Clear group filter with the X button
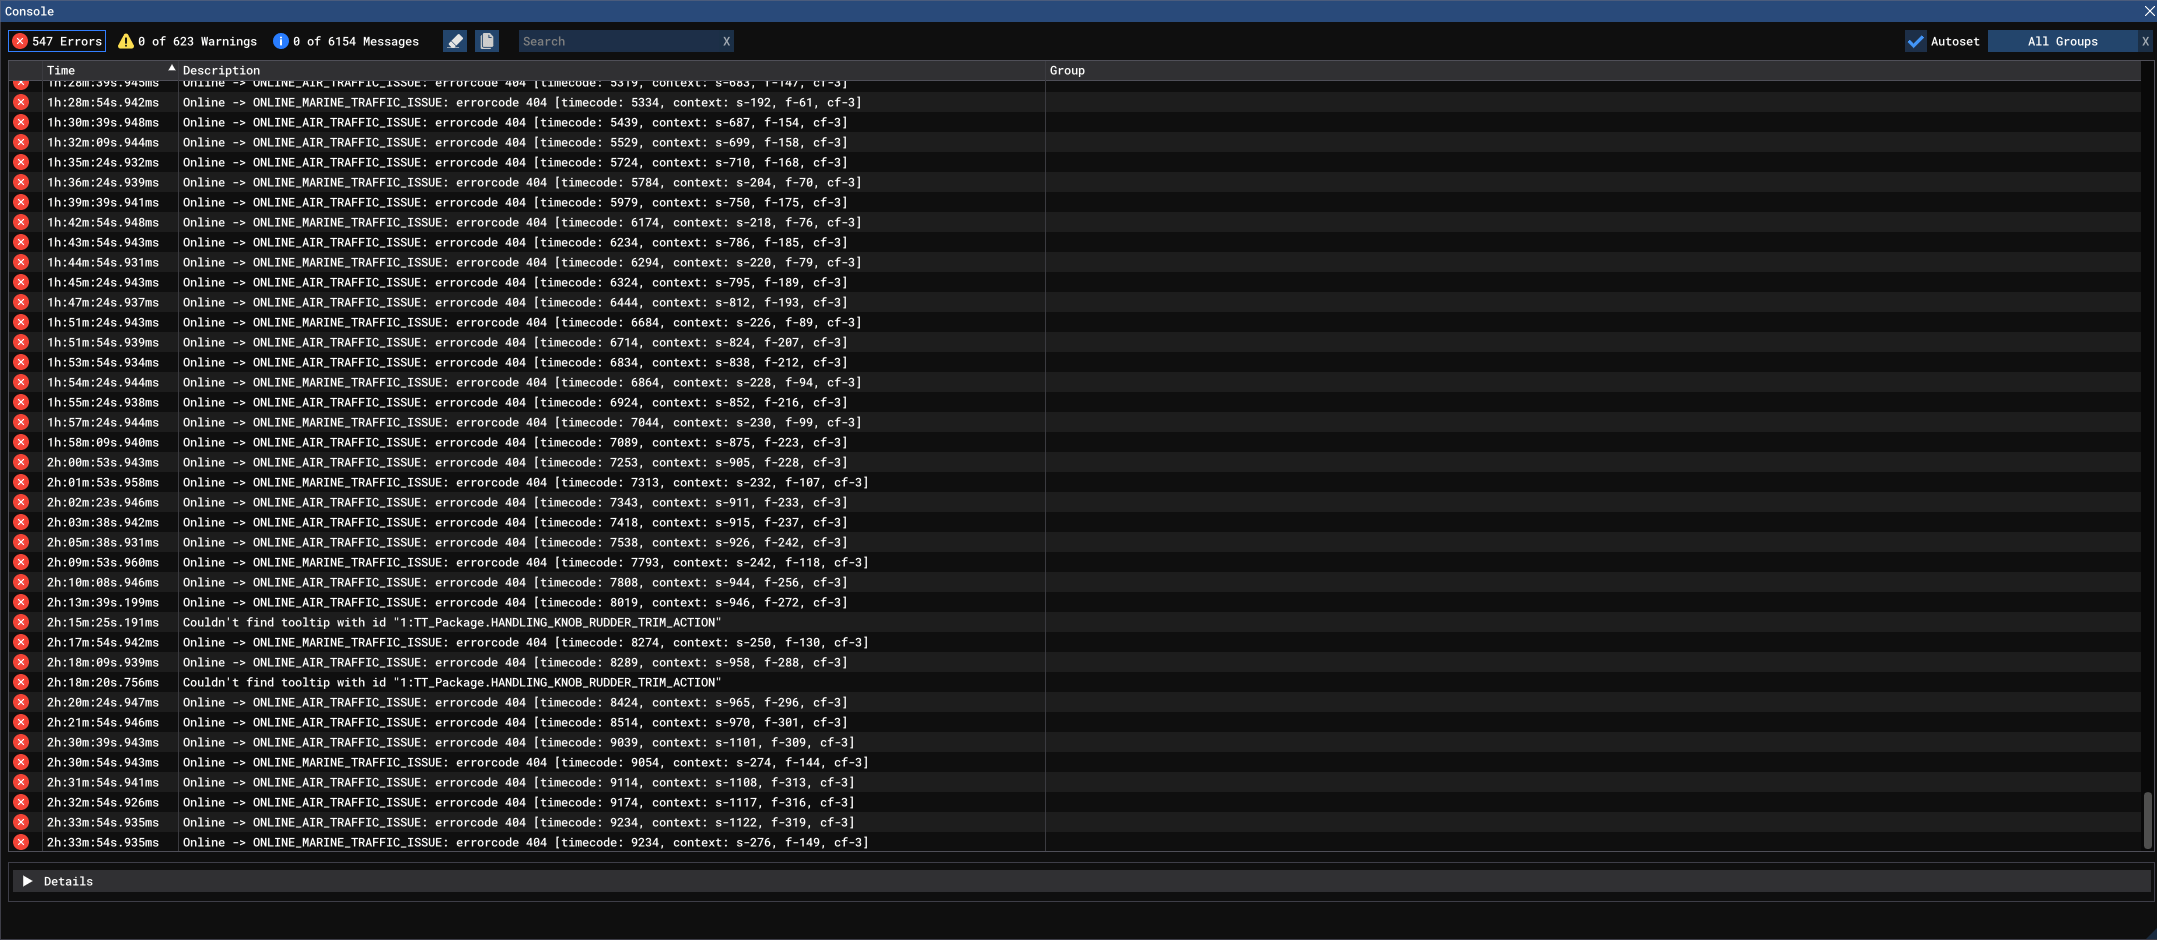This screenshot has height=940, width=2157. tap(2145, 41)
